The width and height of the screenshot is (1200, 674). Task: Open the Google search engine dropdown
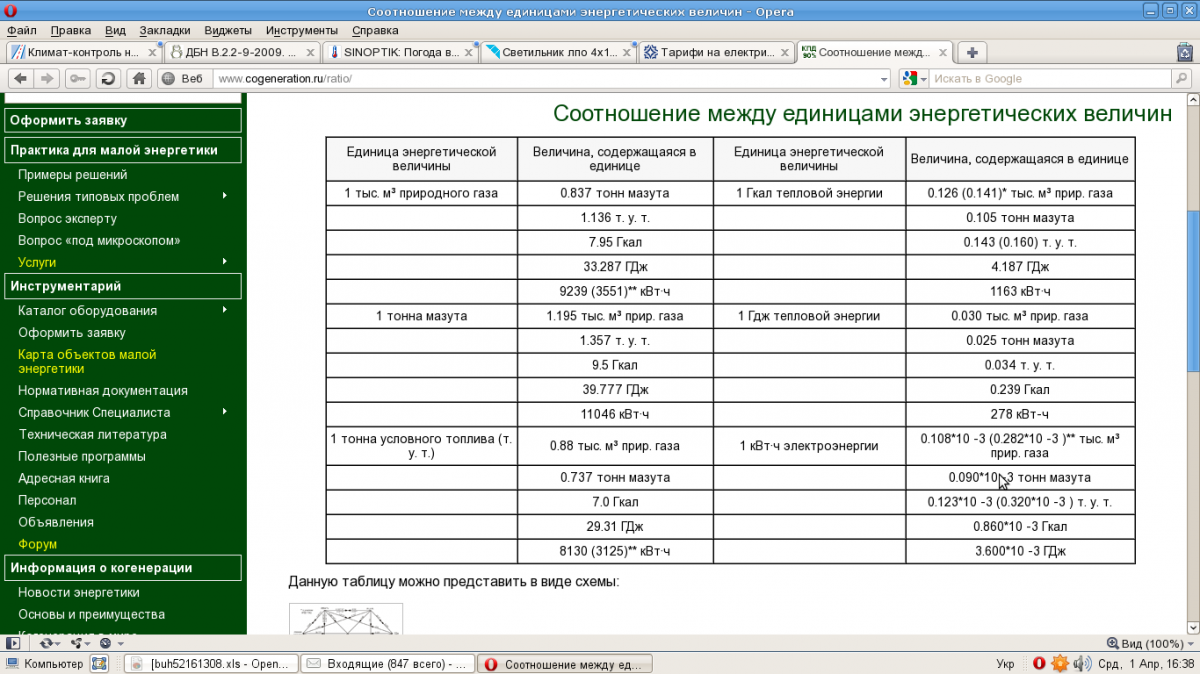coord(914,78)
